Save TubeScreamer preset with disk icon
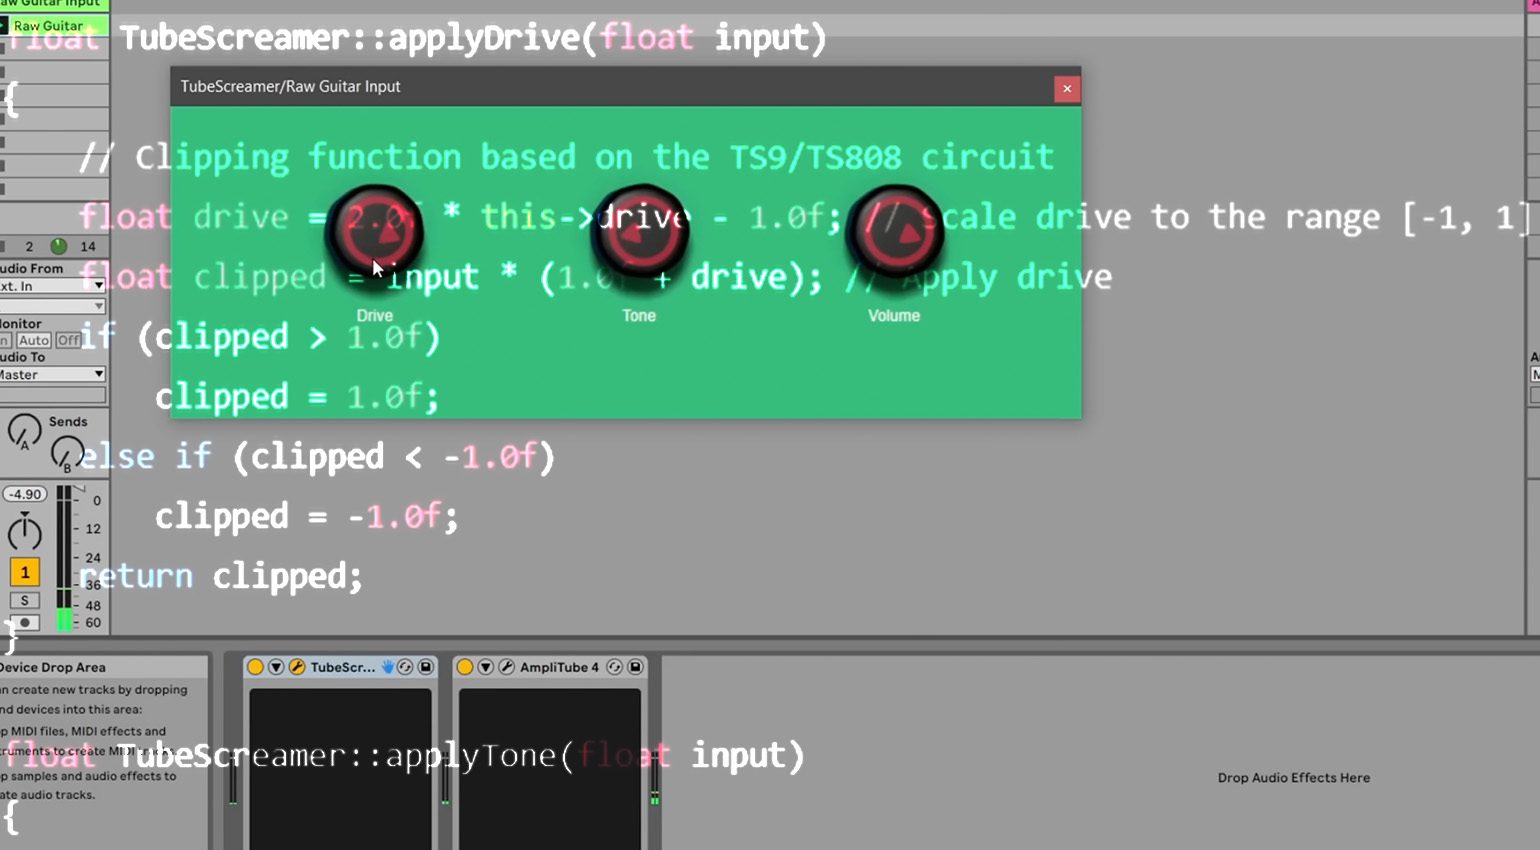The height and width of the screenshot is (850, 1540). [425, 667]
